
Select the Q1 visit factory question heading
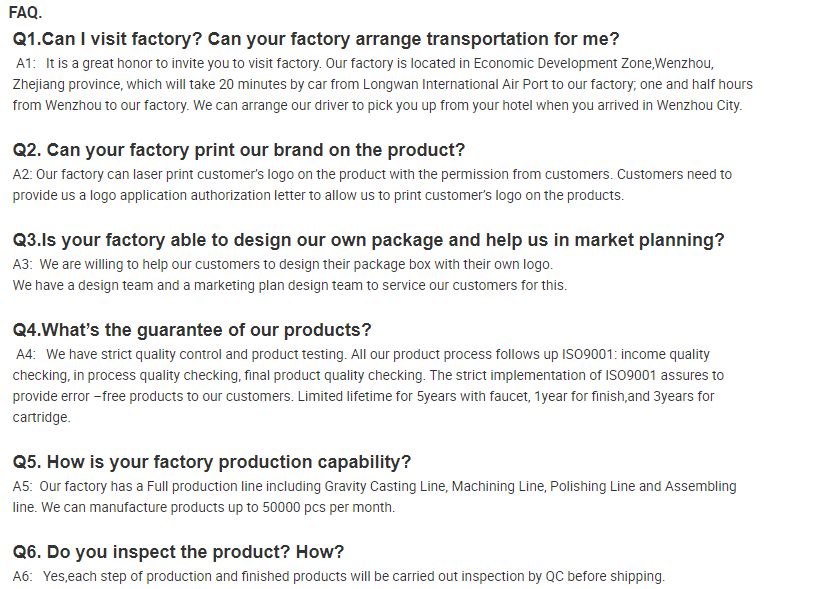click(316, 39)
